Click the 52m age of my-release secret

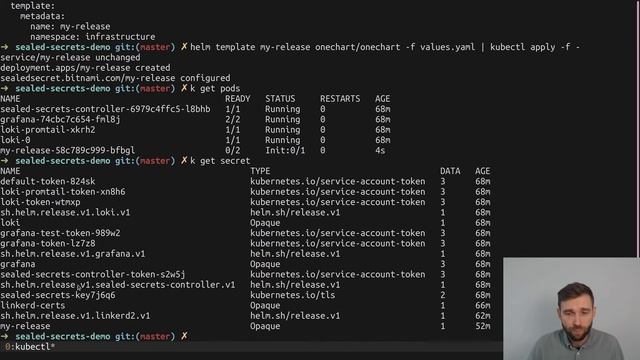tap(483, 326)
